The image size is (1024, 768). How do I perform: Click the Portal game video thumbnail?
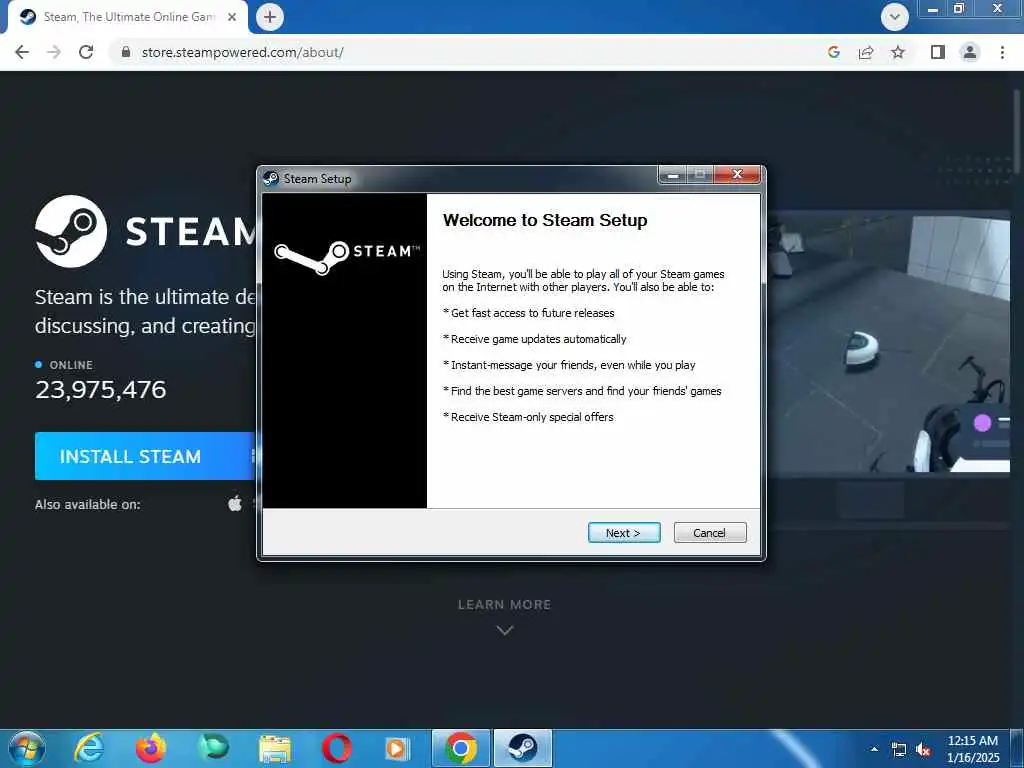coord(888,342)
